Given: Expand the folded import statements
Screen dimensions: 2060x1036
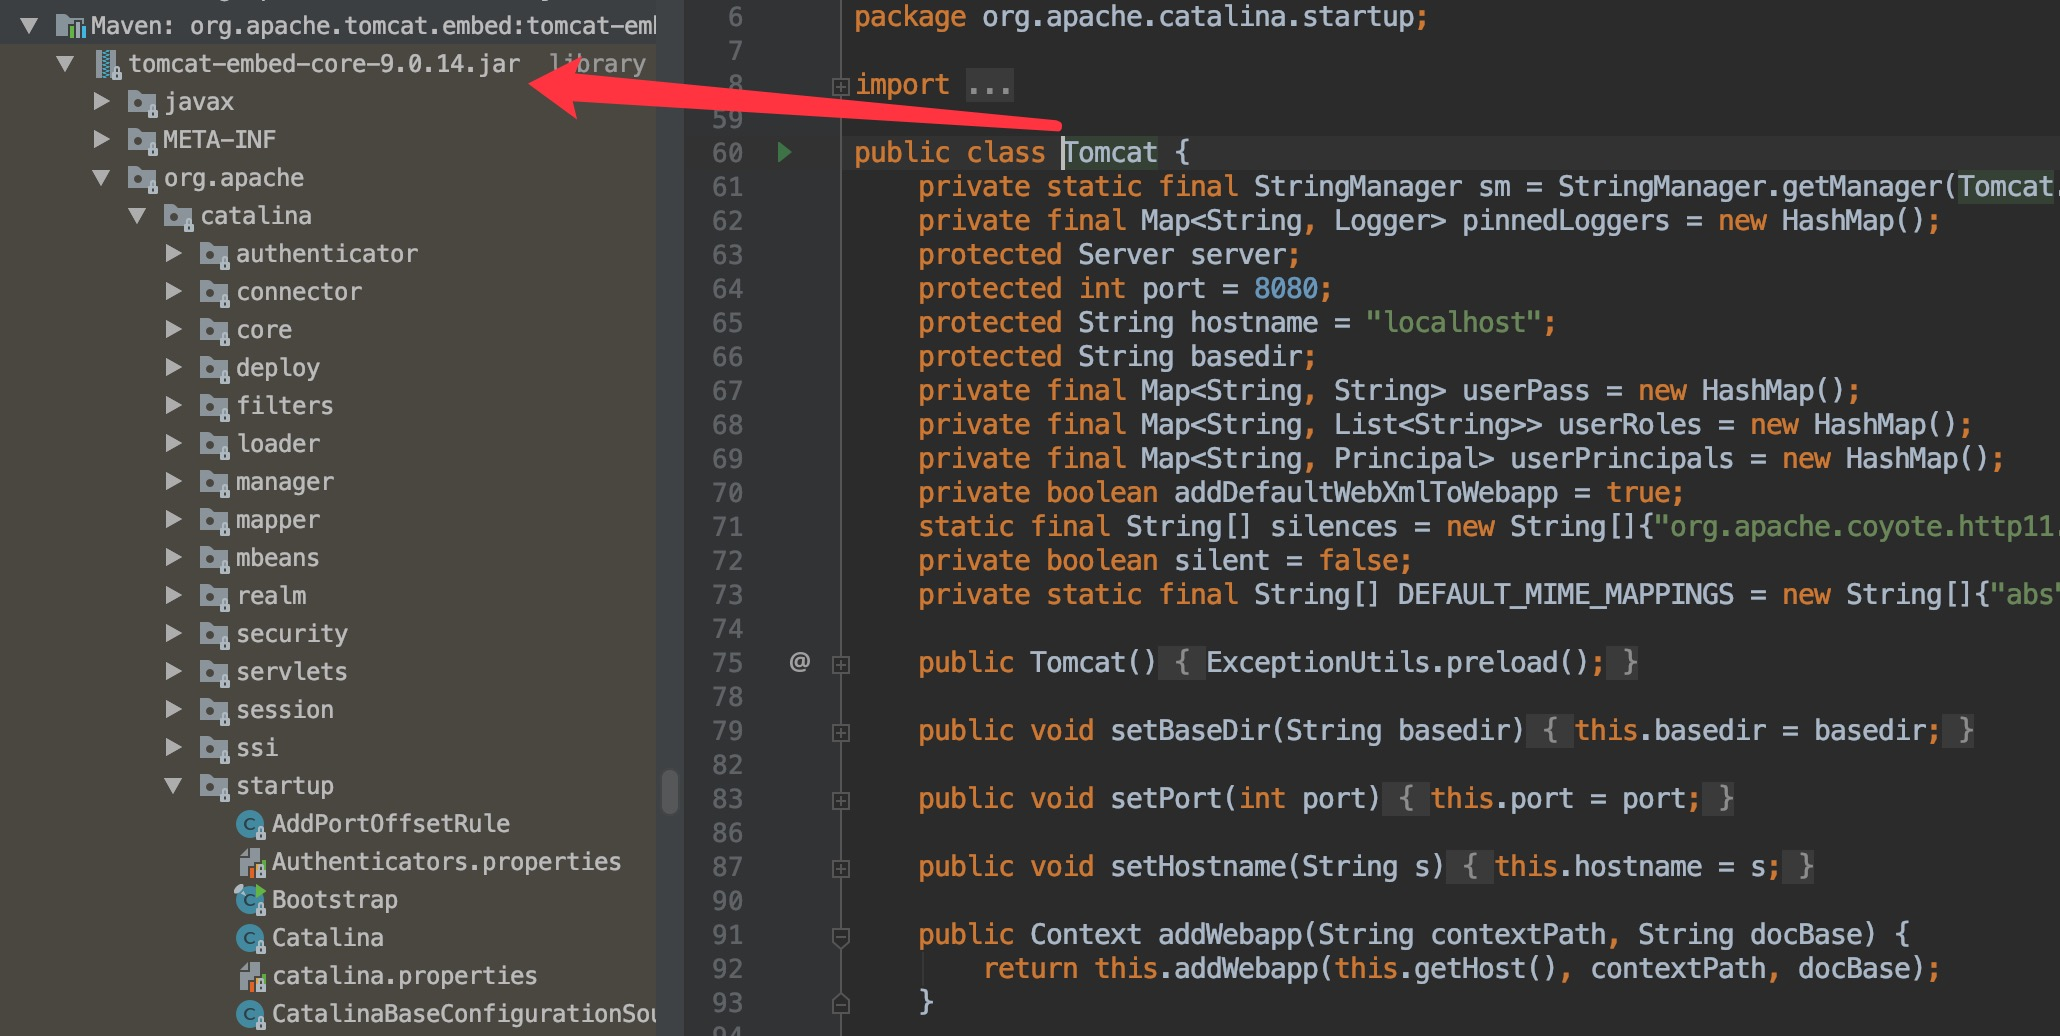Looking at the screenshot, I should click(841, 87).
